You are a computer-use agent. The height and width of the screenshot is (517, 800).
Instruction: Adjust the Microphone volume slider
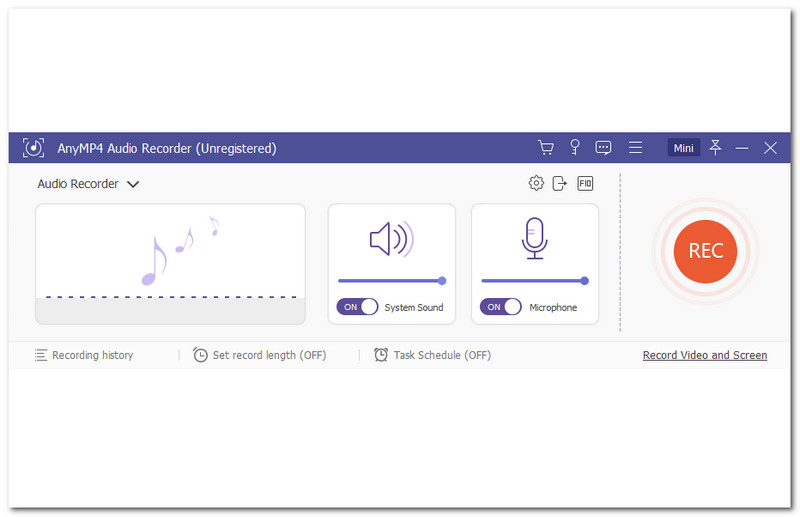tap(535, 281)
